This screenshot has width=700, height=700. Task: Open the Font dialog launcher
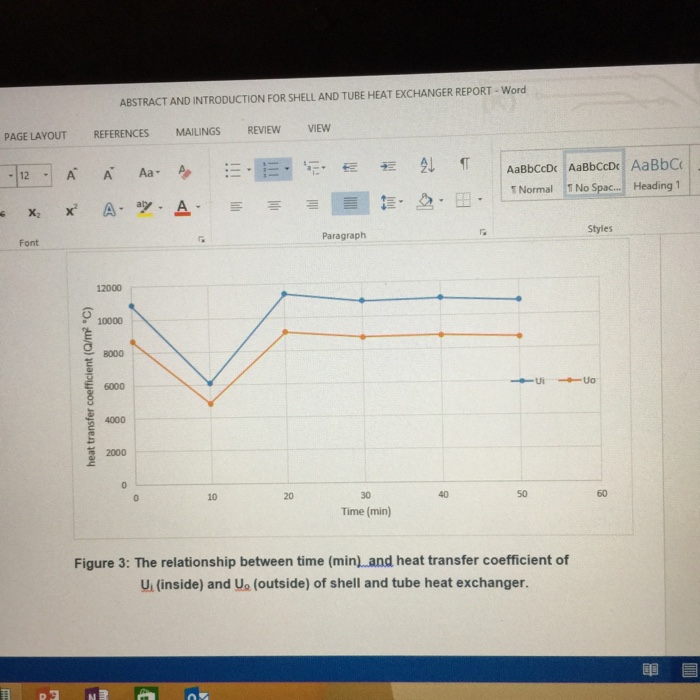click(202, 240)
